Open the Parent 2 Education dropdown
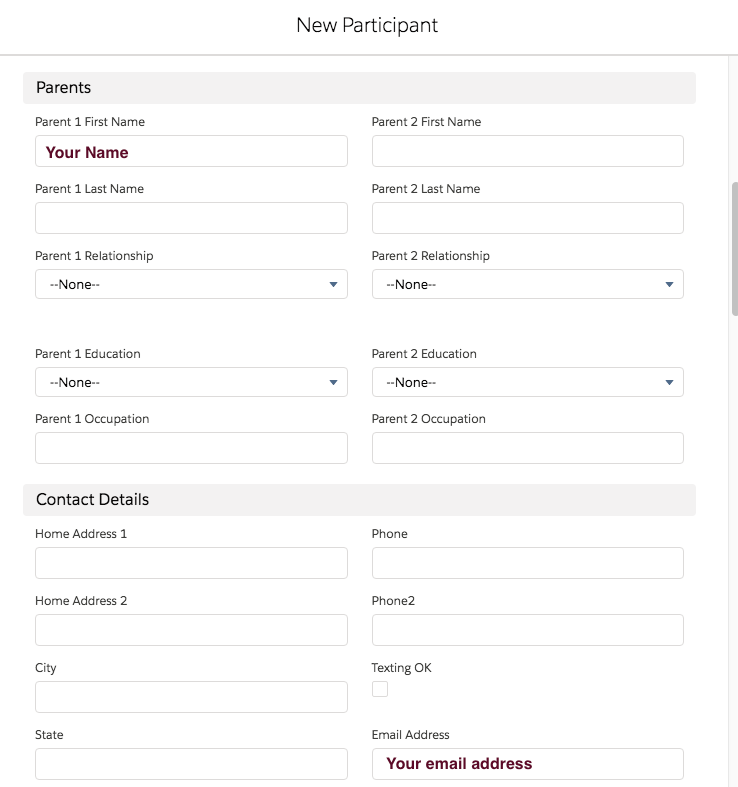This screenshot has width=738, height=787. coord(528,382)
